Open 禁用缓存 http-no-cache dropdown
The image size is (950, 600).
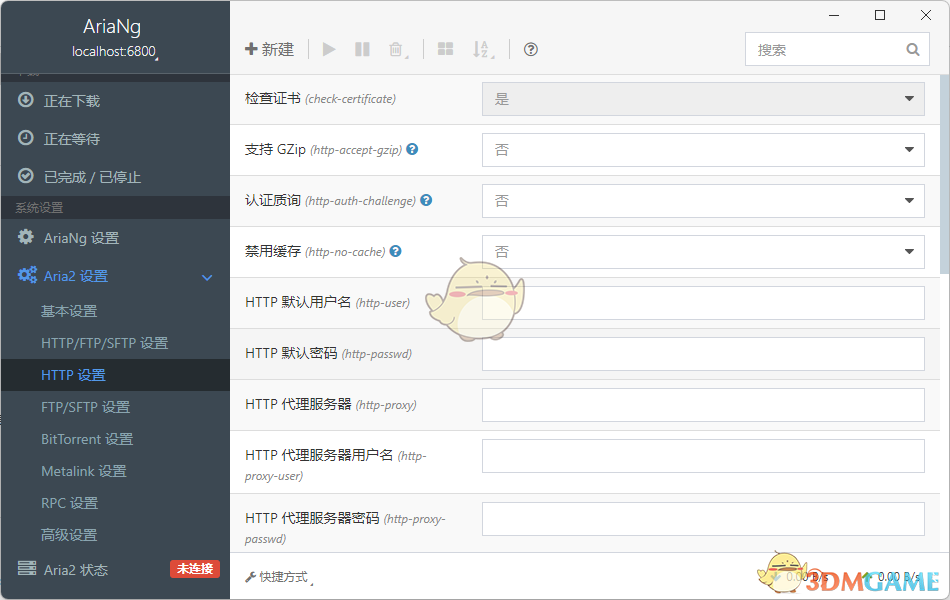pos(703,252)
